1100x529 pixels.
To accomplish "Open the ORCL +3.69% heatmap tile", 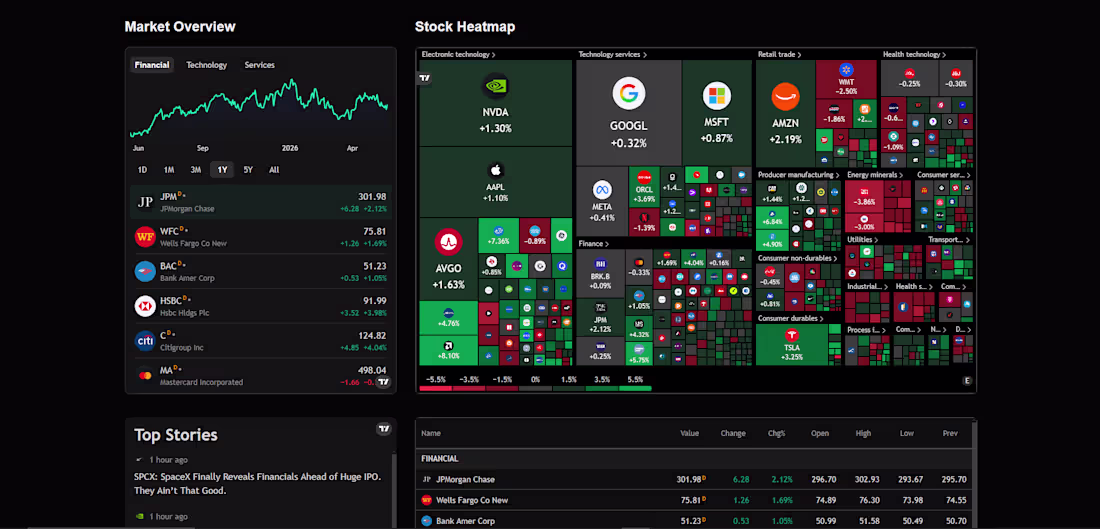I will click(644, 187).
